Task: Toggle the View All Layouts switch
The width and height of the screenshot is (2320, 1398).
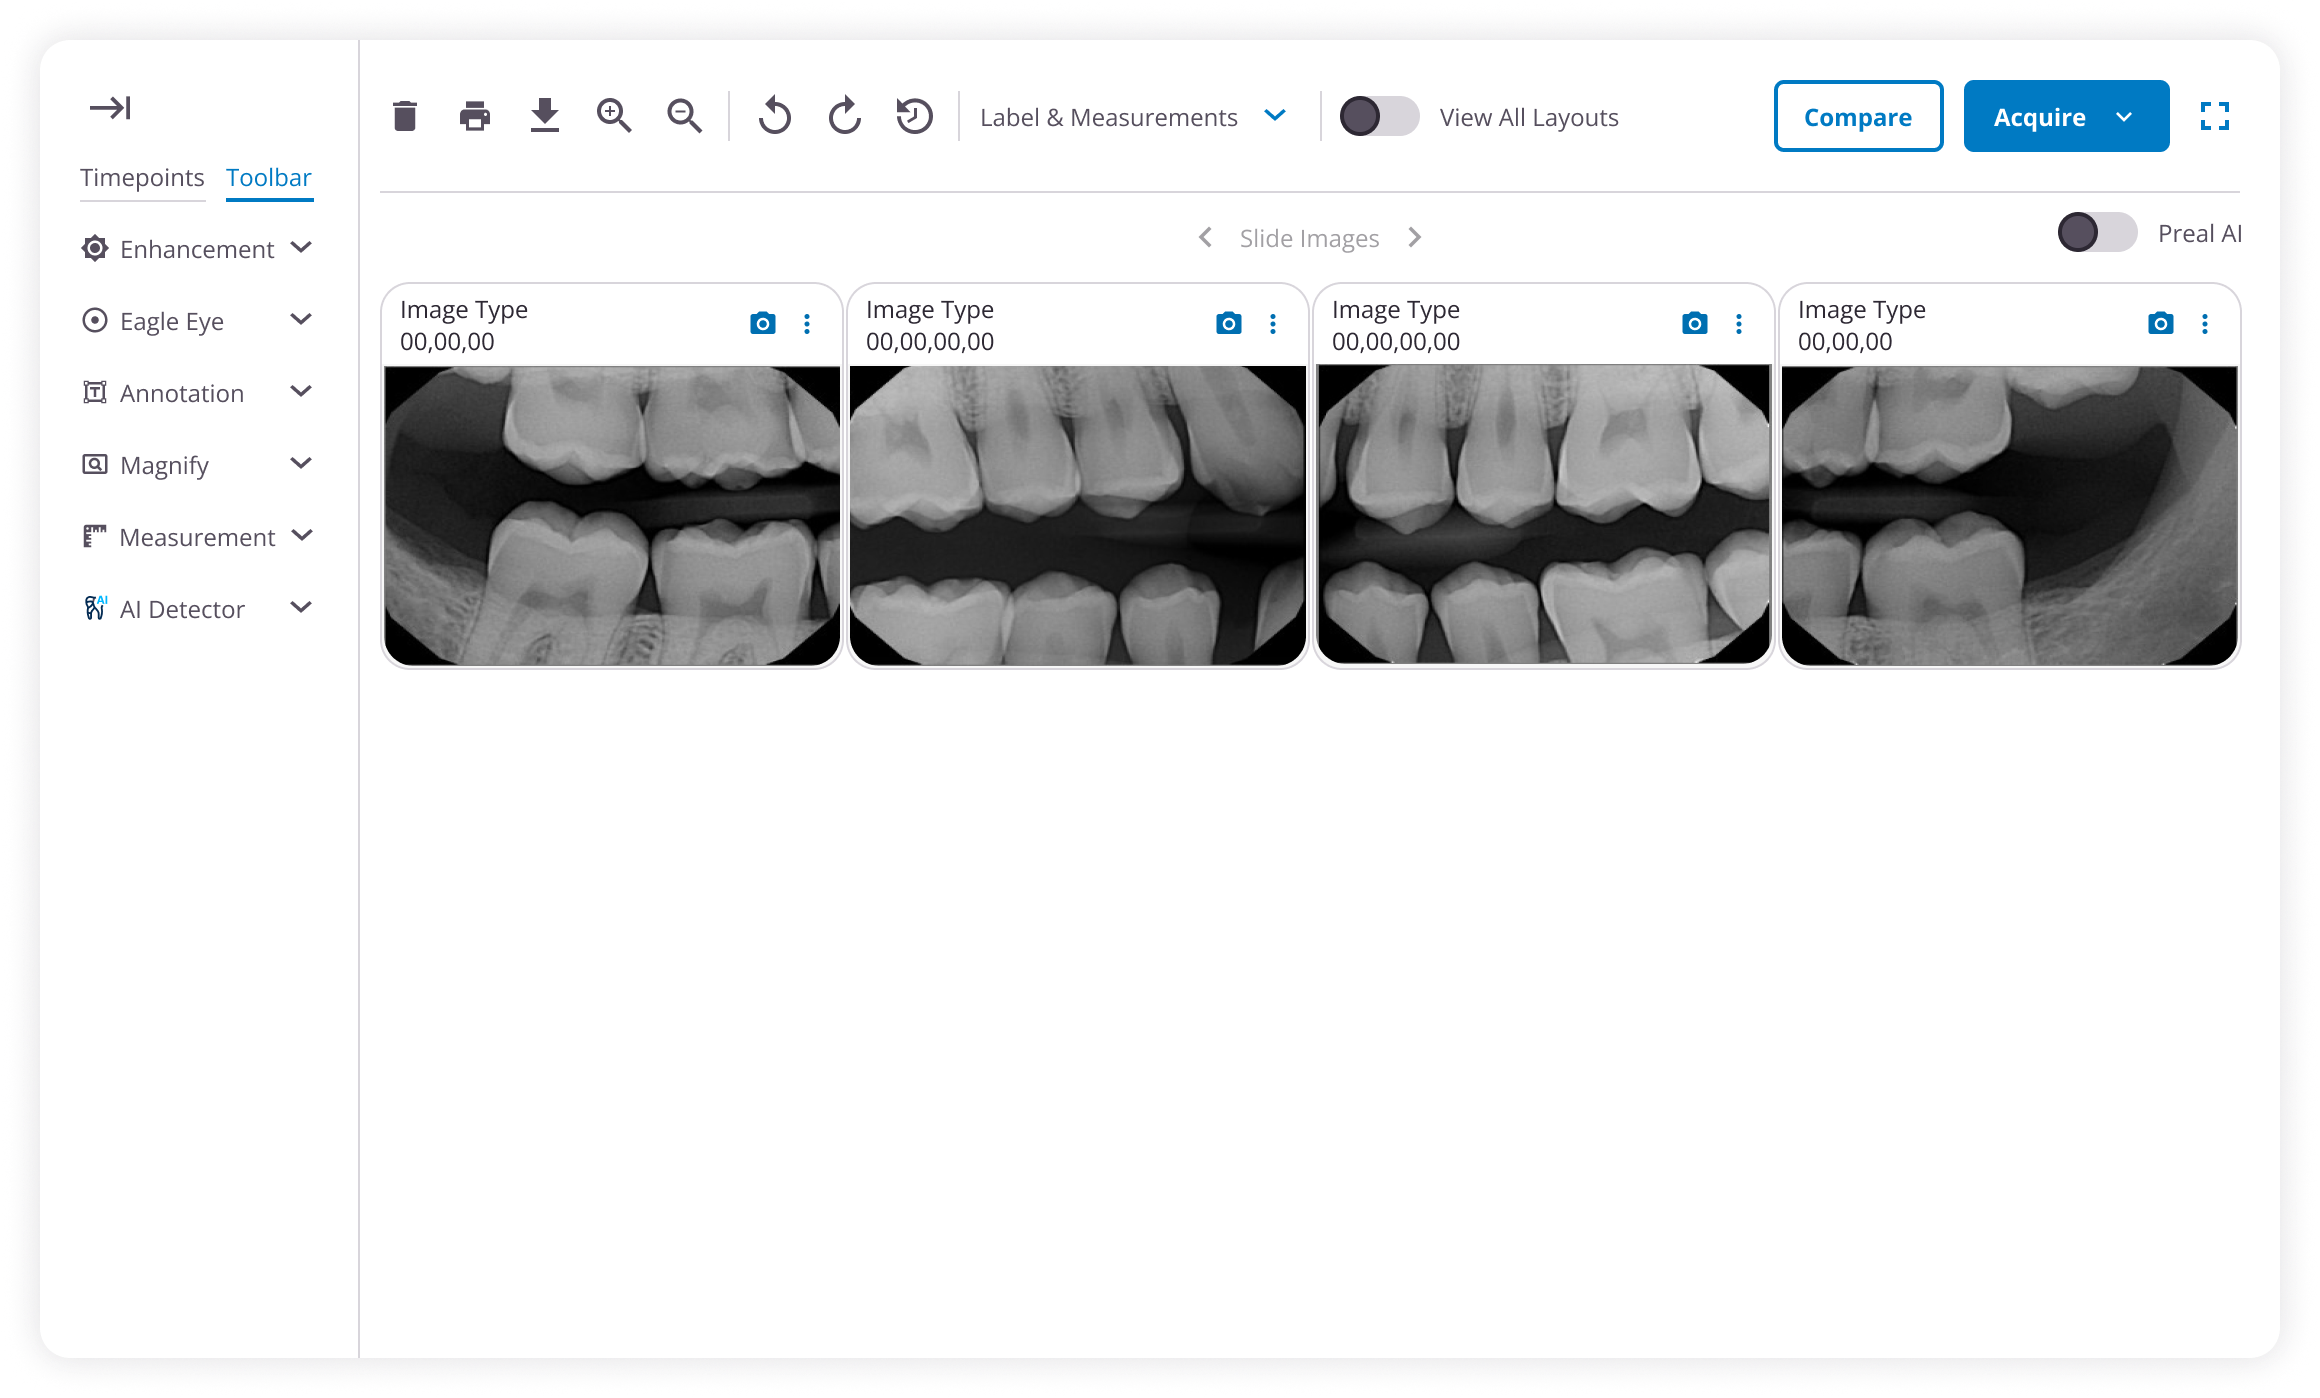Action: [x=1379, y=116]
